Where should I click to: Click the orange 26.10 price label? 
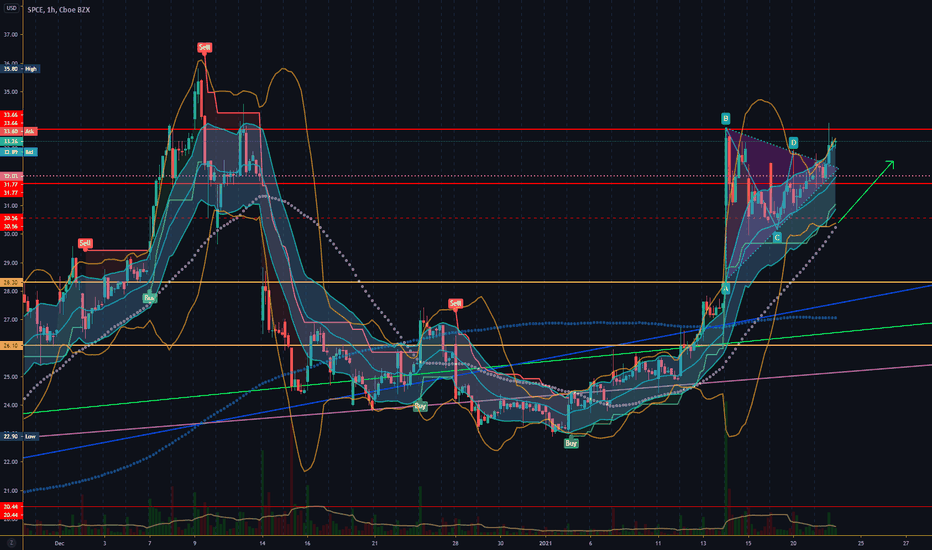coord(12,345)
